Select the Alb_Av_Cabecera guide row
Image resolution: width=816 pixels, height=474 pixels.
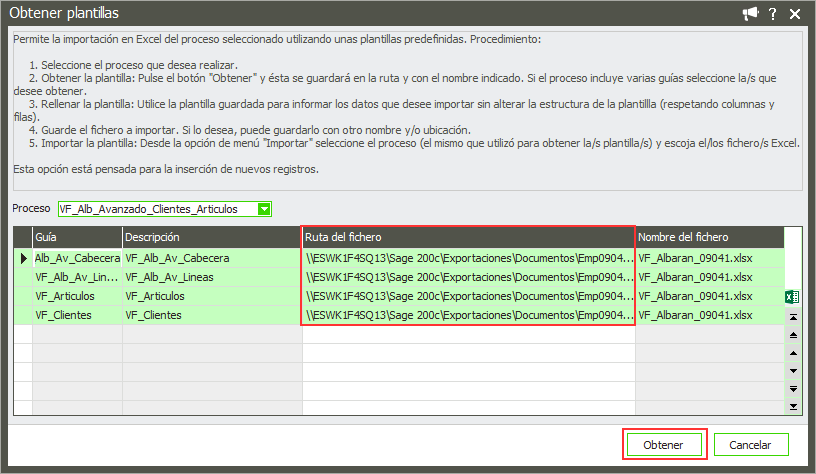pyautogui.click(x=77, y=258)
